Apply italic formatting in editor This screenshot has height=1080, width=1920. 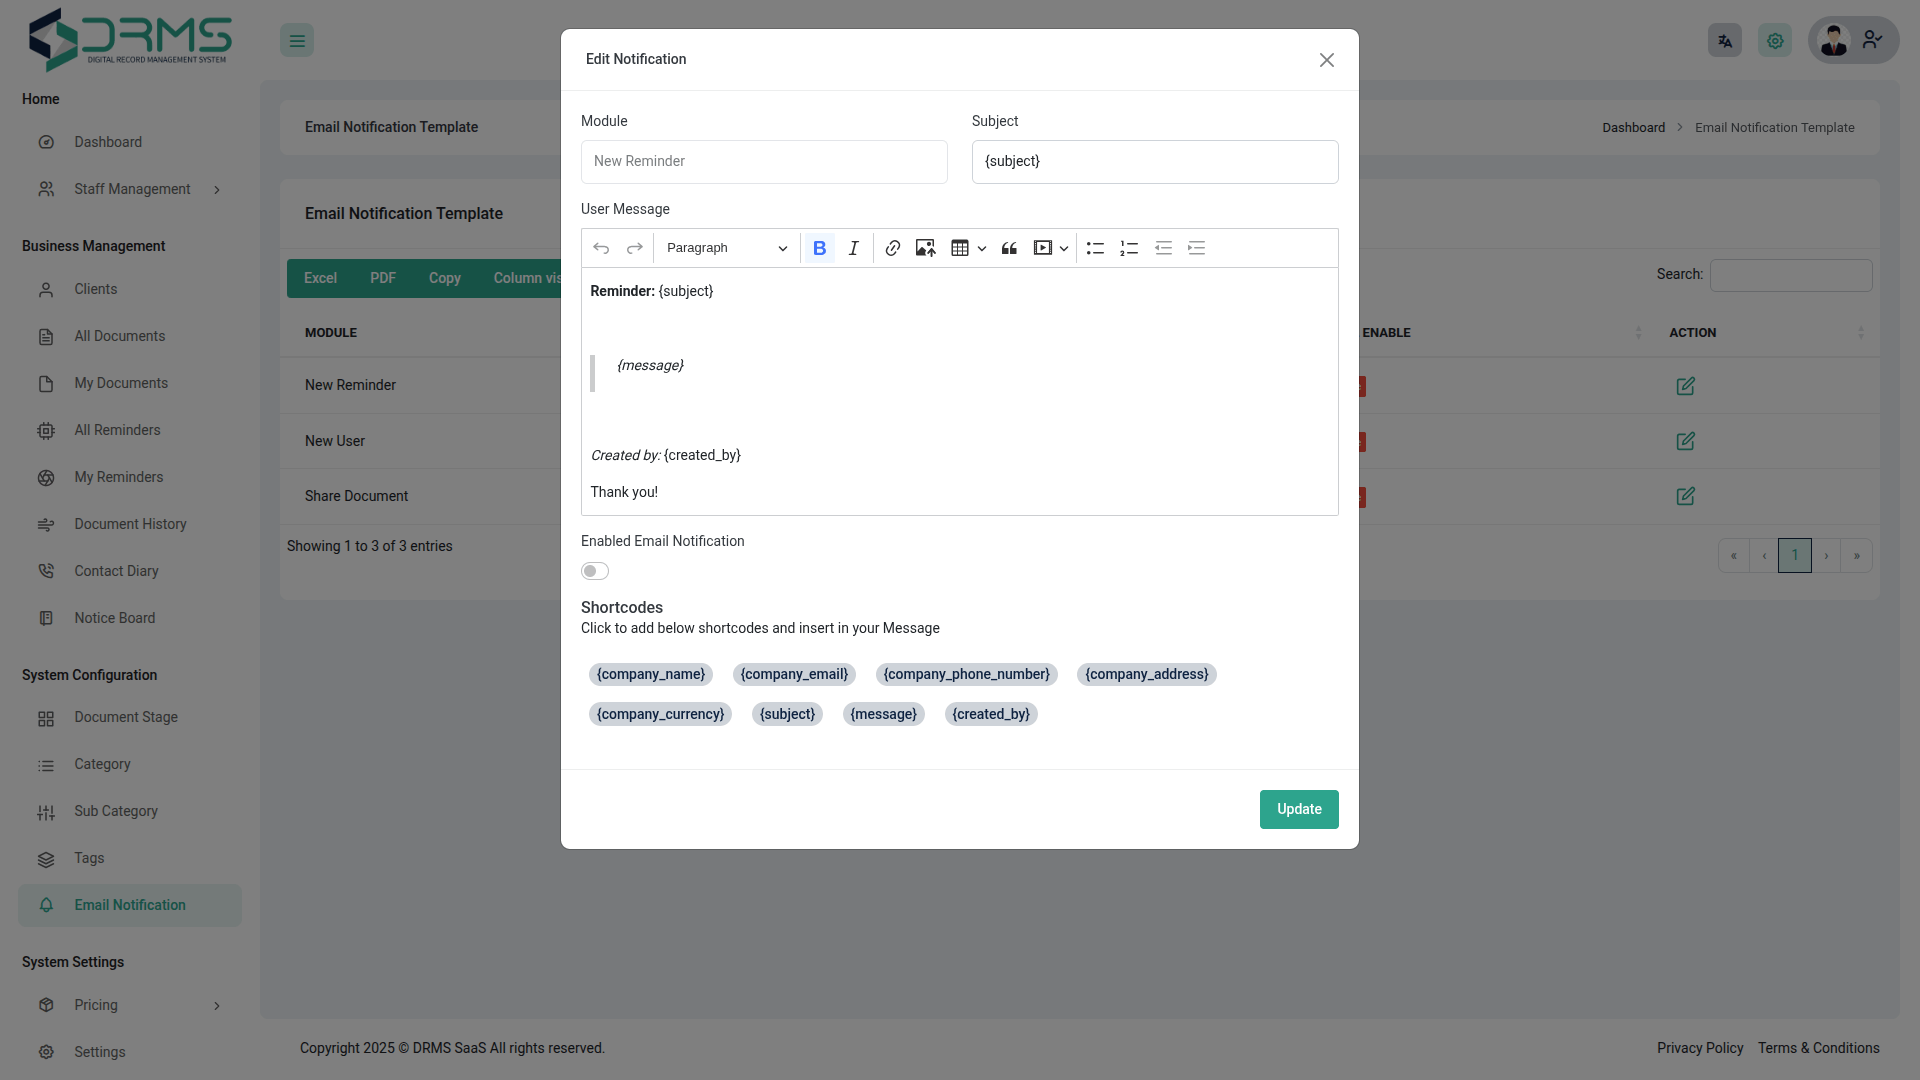(853, 248)
